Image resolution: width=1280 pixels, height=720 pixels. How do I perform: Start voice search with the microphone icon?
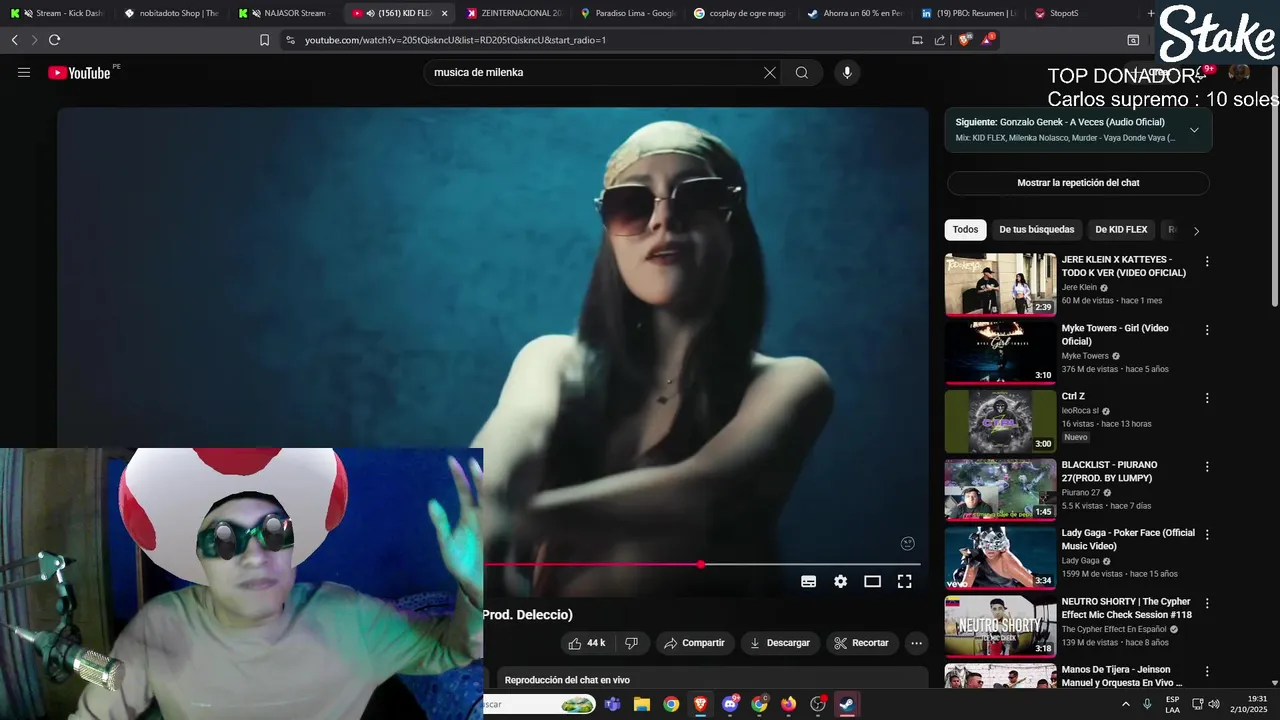[847, 72]
